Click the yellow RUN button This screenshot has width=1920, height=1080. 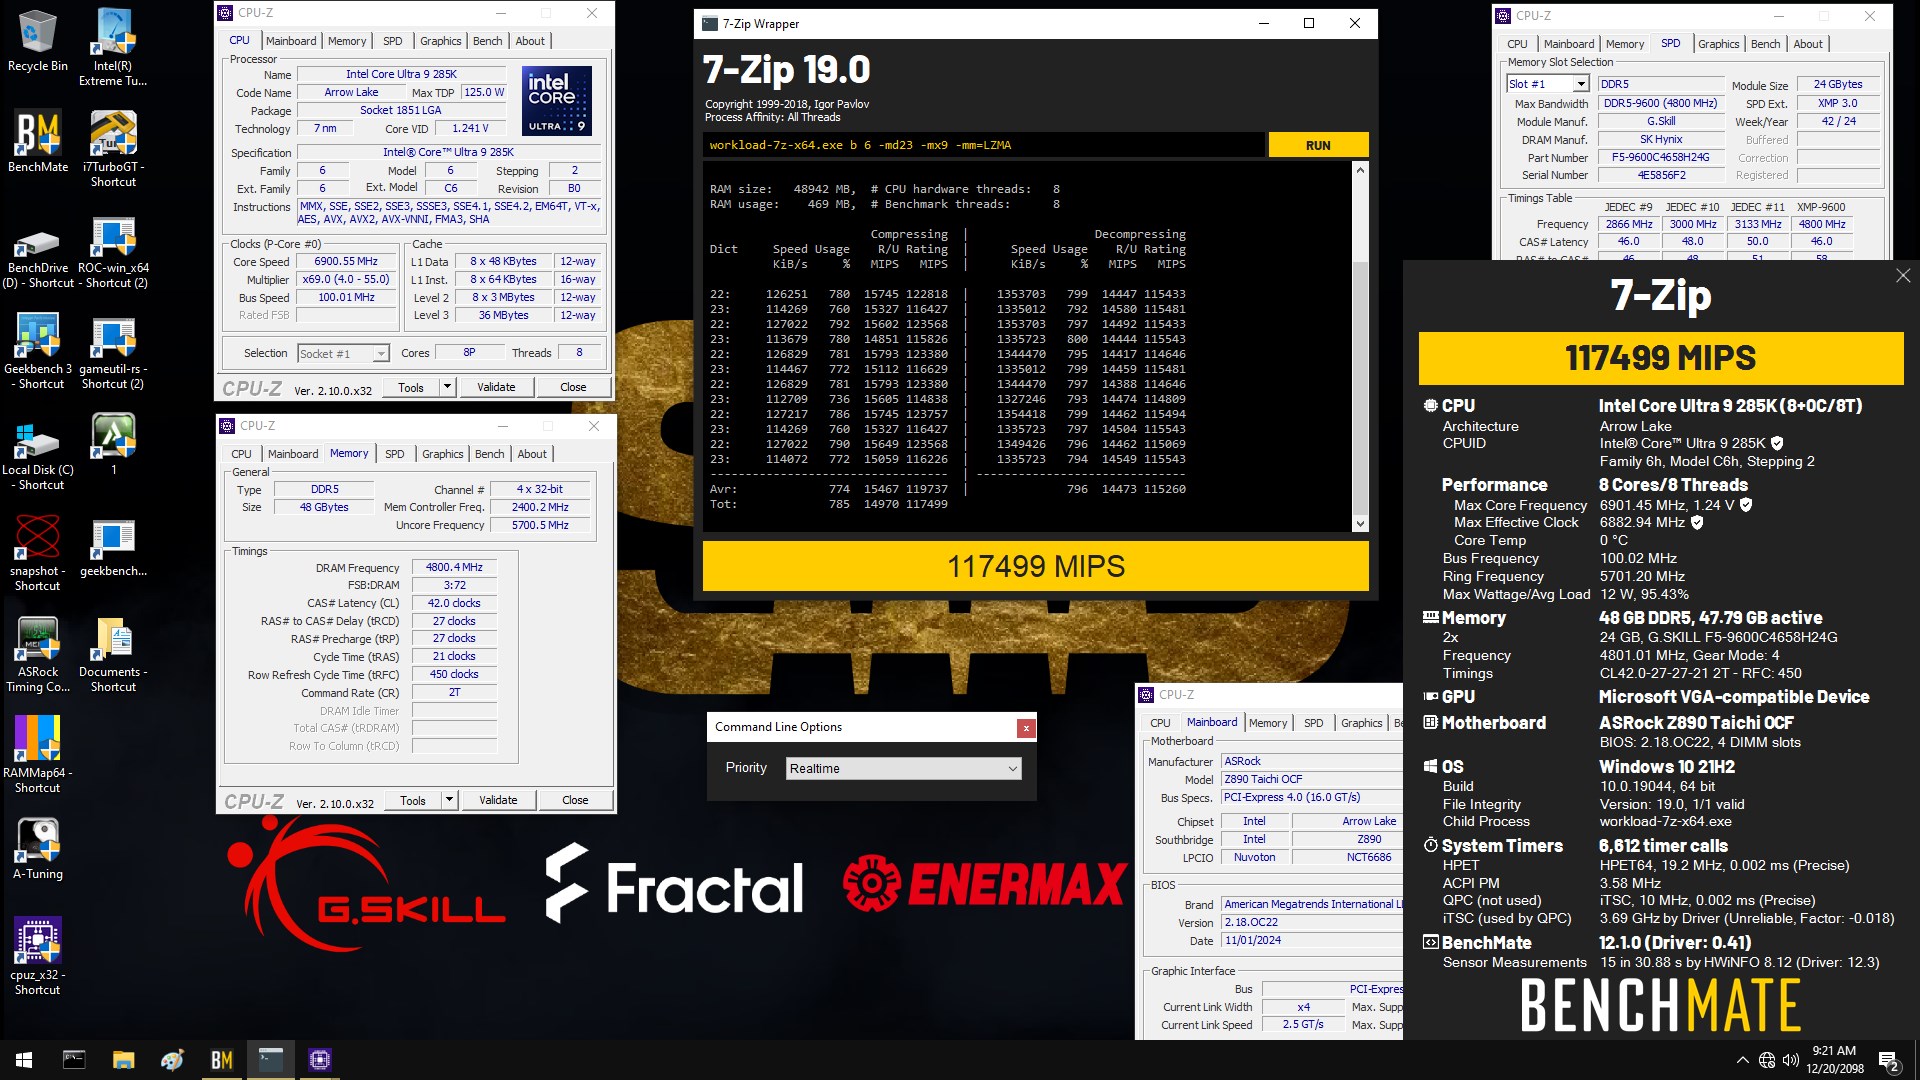[x=1318, y=145]
